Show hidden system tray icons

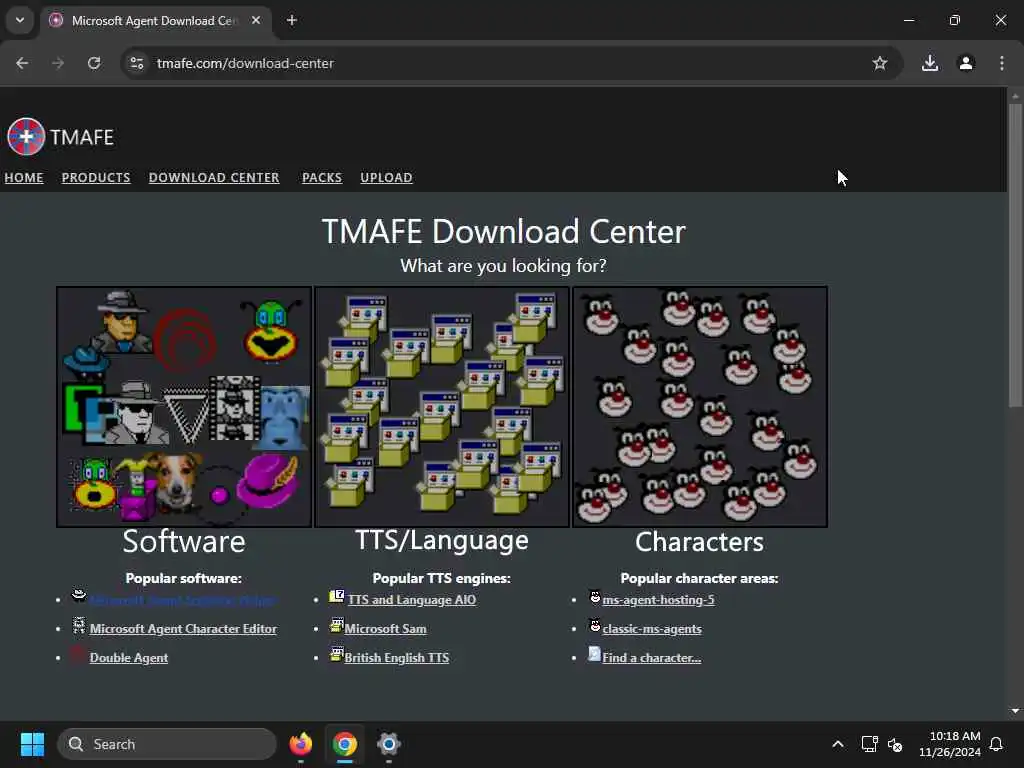[x=838, y=744]
